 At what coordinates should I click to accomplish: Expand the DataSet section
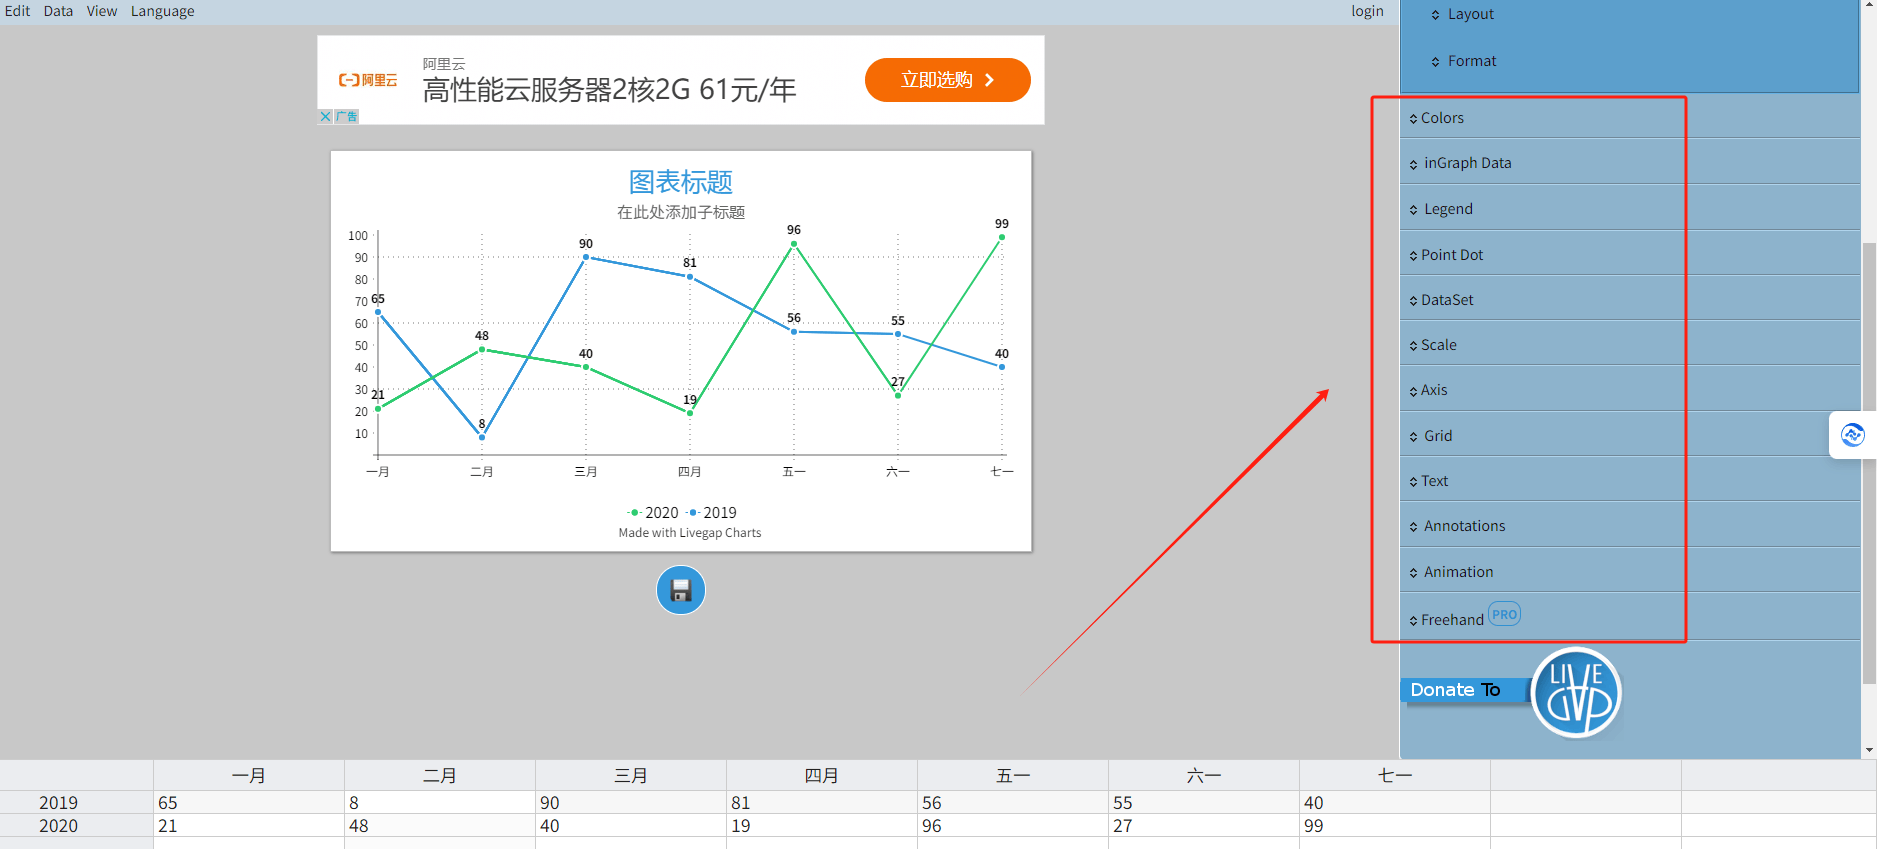(1630, 300)
